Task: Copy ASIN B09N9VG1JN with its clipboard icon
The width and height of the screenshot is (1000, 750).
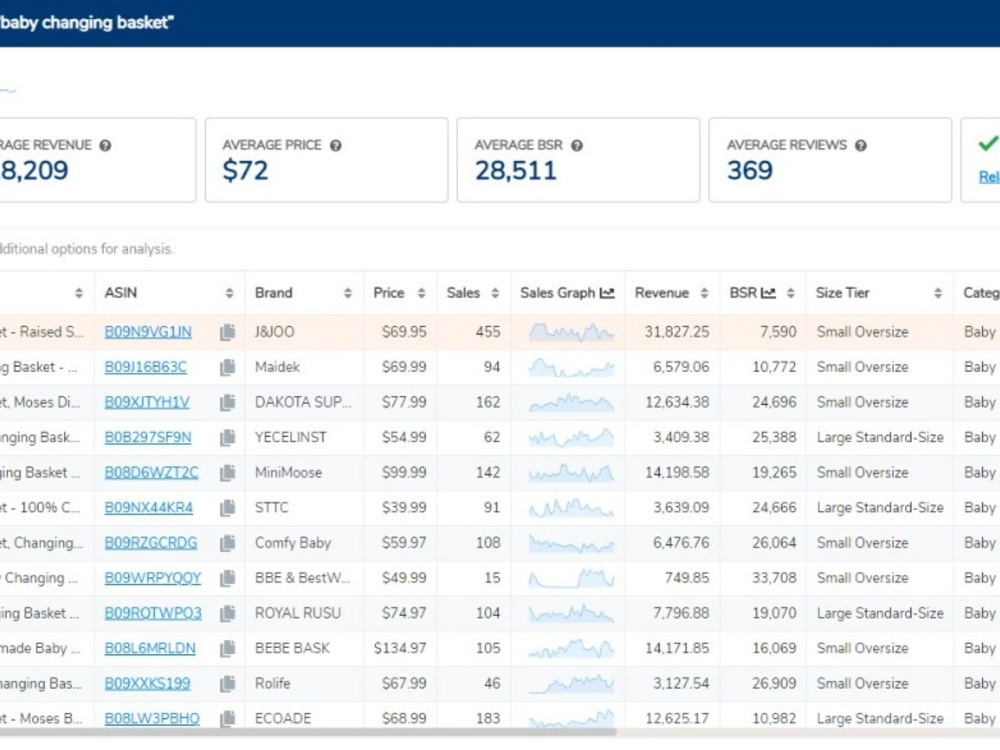Action: pyautogui.click(x=228, y=332)
